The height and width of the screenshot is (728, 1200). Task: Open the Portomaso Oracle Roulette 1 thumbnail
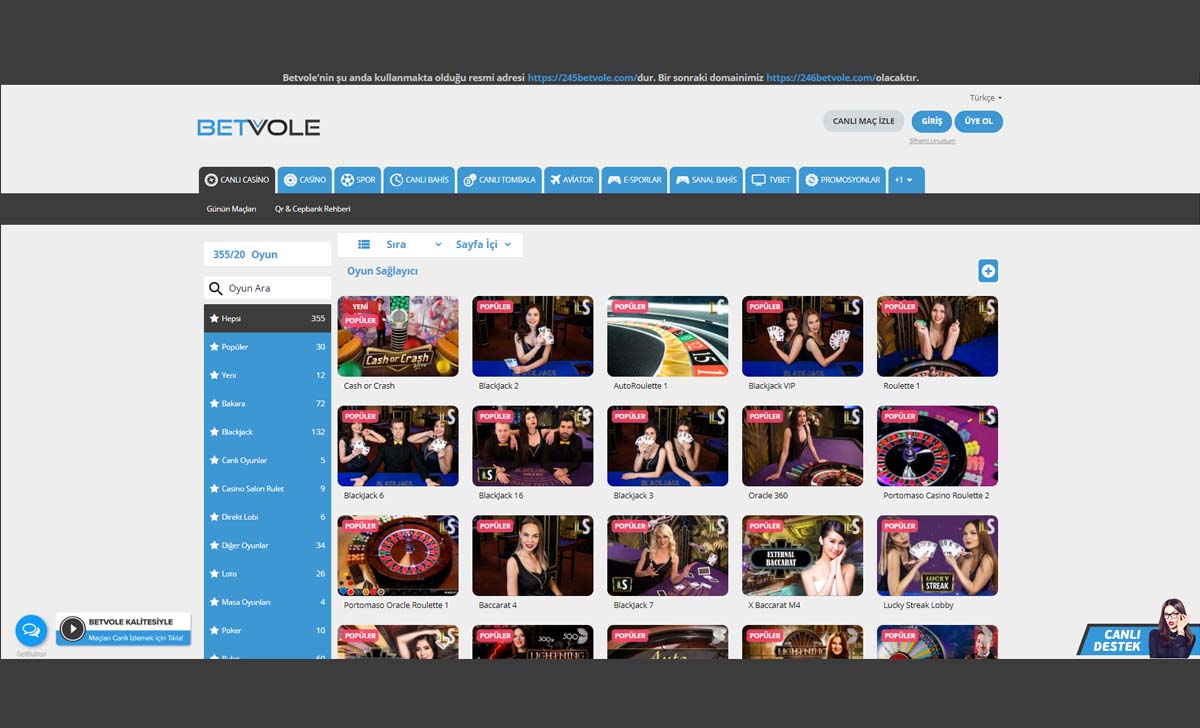pos(398,556)
